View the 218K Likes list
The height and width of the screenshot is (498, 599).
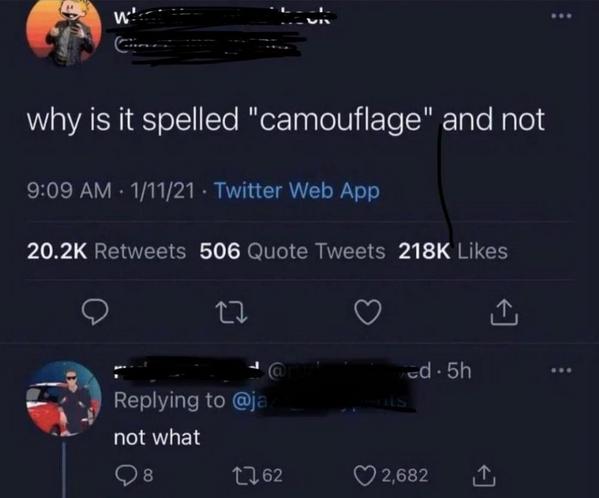[x=453, y=251]
